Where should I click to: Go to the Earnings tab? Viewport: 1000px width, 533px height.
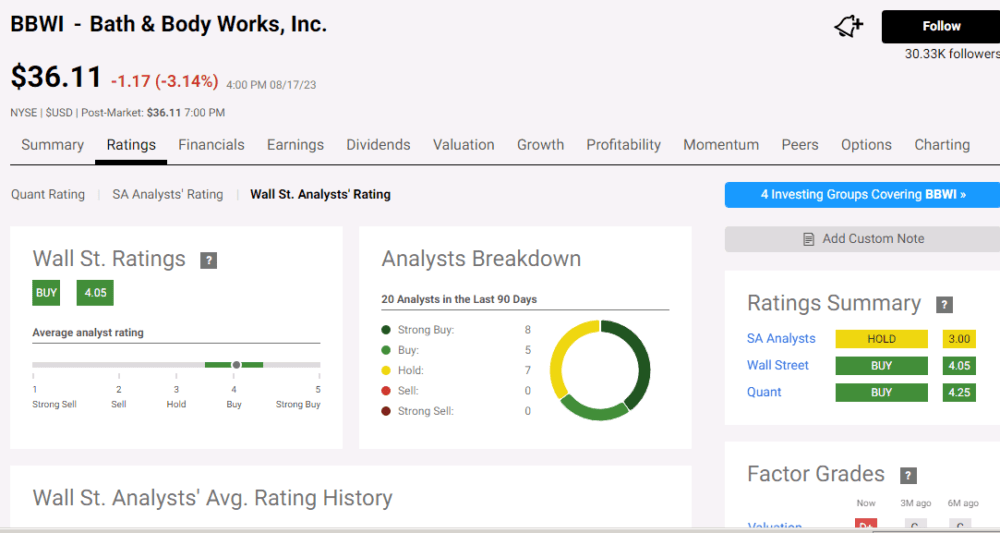pos(295,145)
